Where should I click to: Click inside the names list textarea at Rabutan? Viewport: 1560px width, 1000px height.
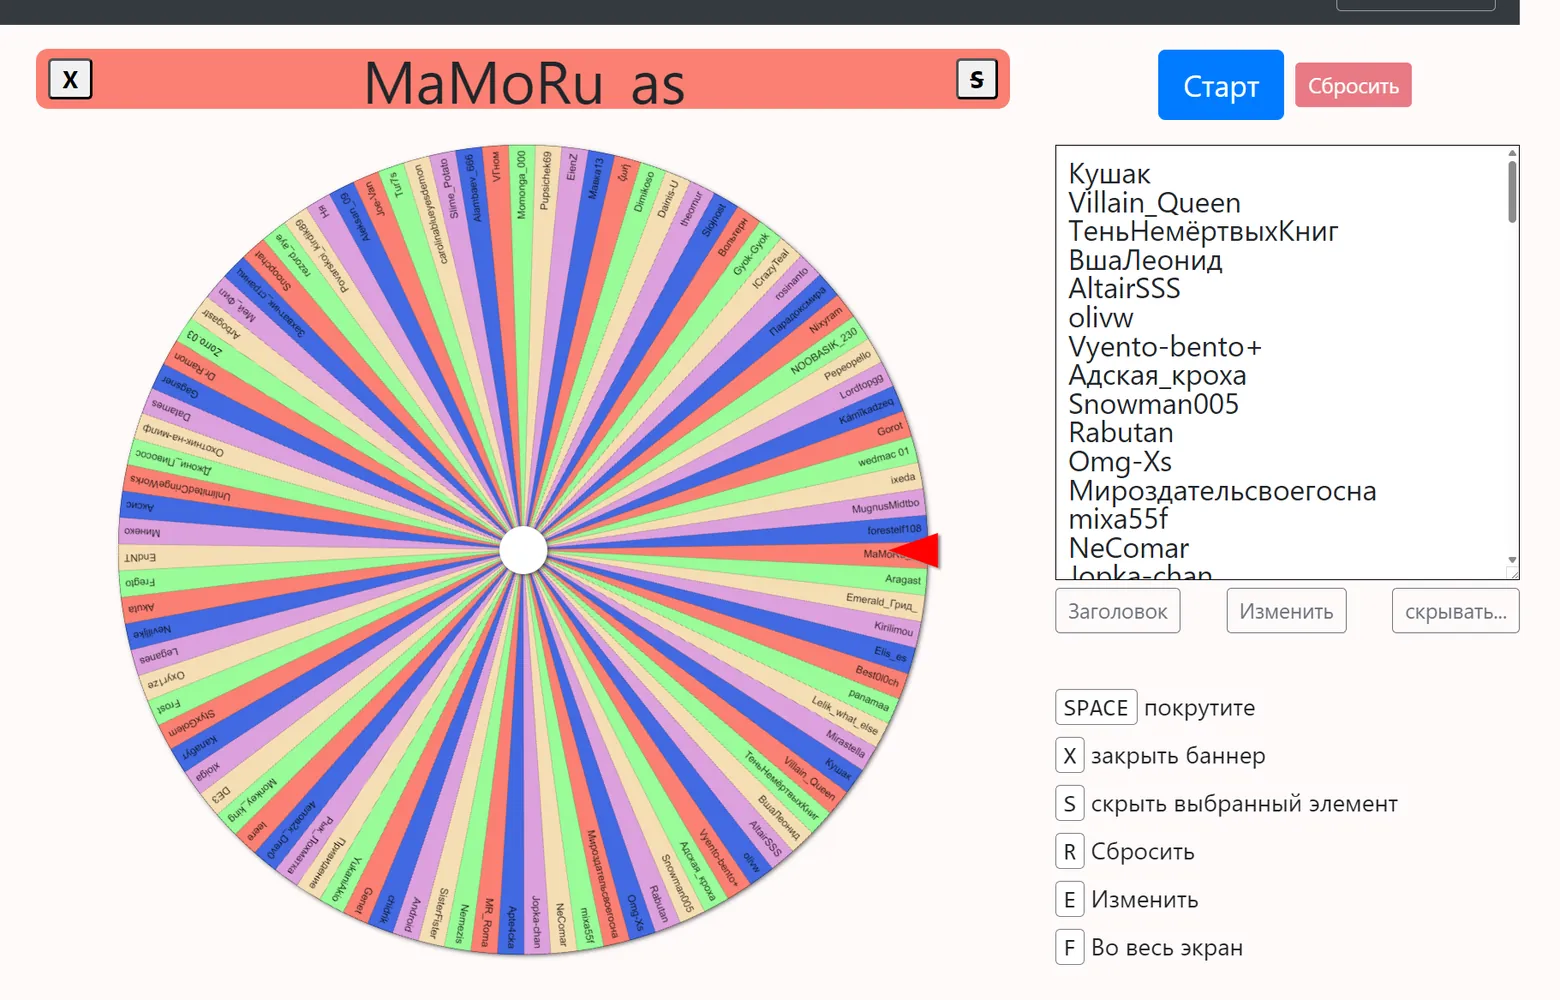(x=1121, y=433)
